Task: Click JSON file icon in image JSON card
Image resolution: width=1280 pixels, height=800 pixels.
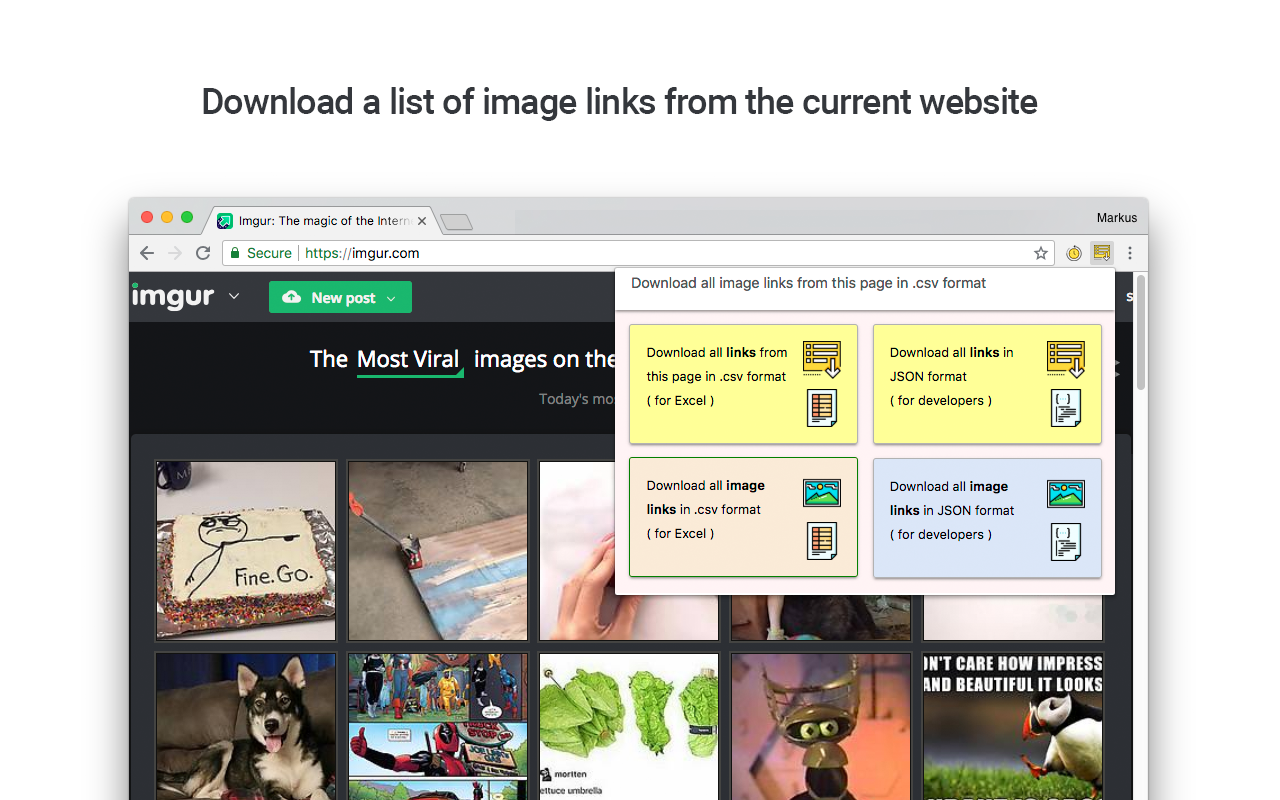Action: click(1066, 541)
